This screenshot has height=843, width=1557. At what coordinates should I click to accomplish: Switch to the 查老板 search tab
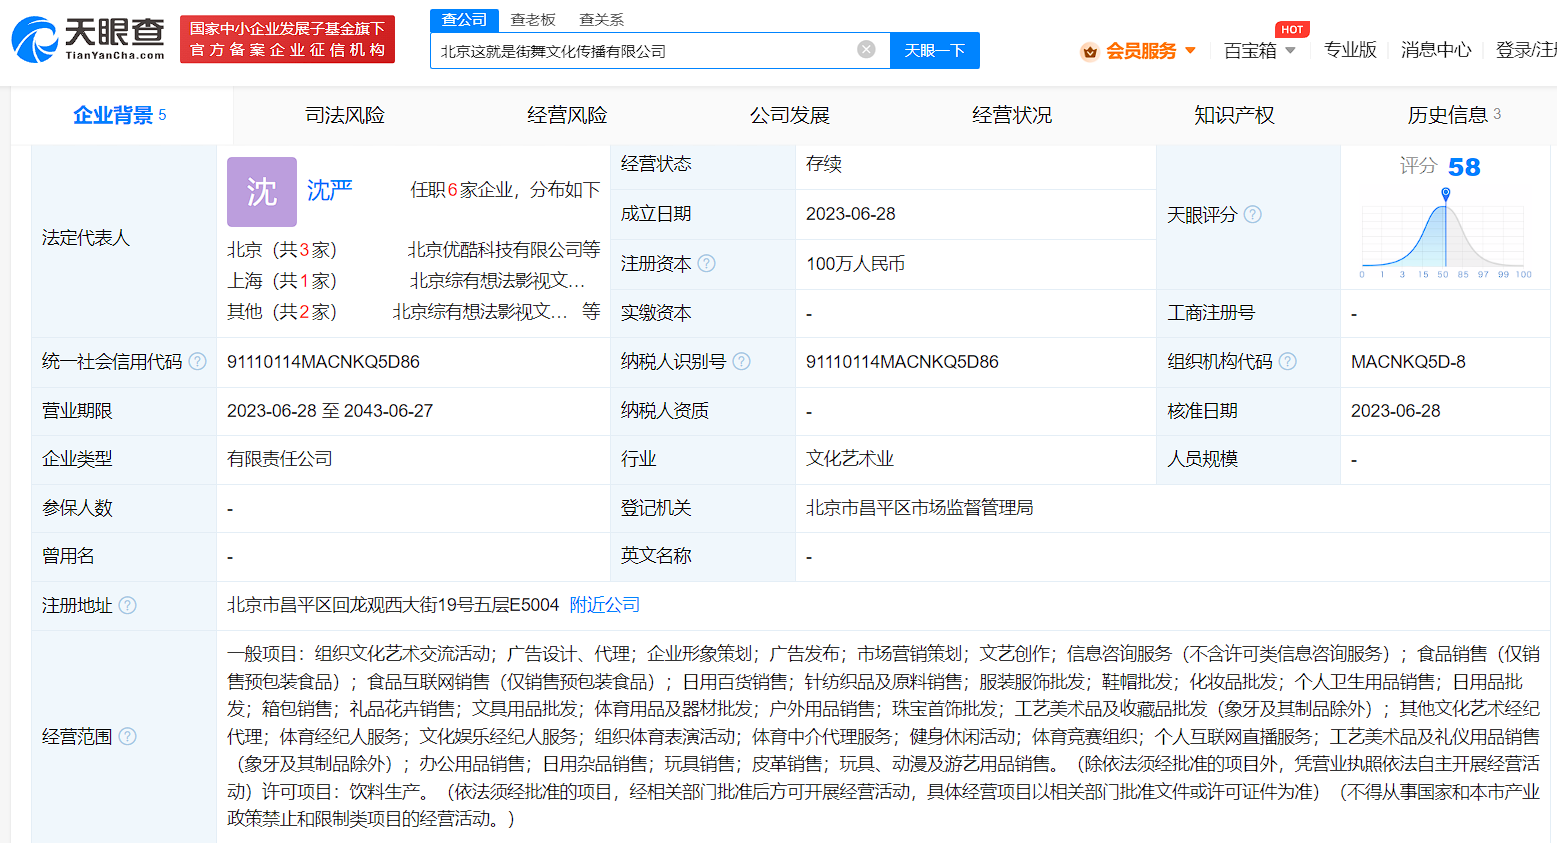(533, 20)
